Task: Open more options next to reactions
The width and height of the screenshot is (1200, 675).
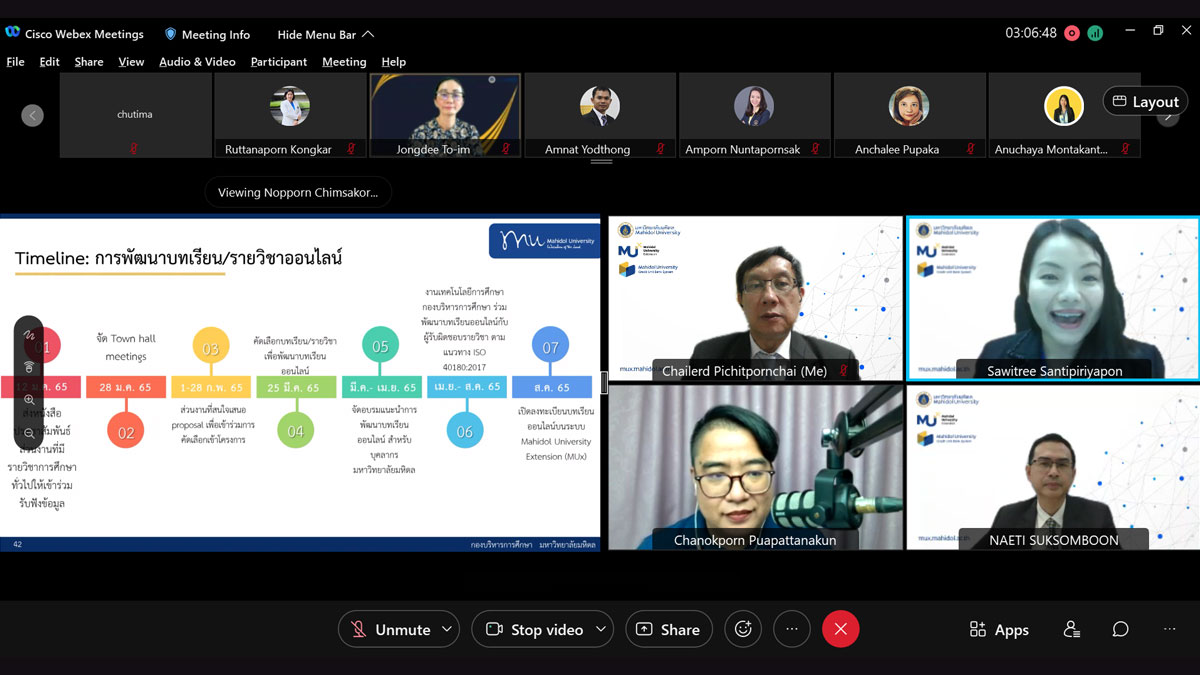Action: click(791, 629)
